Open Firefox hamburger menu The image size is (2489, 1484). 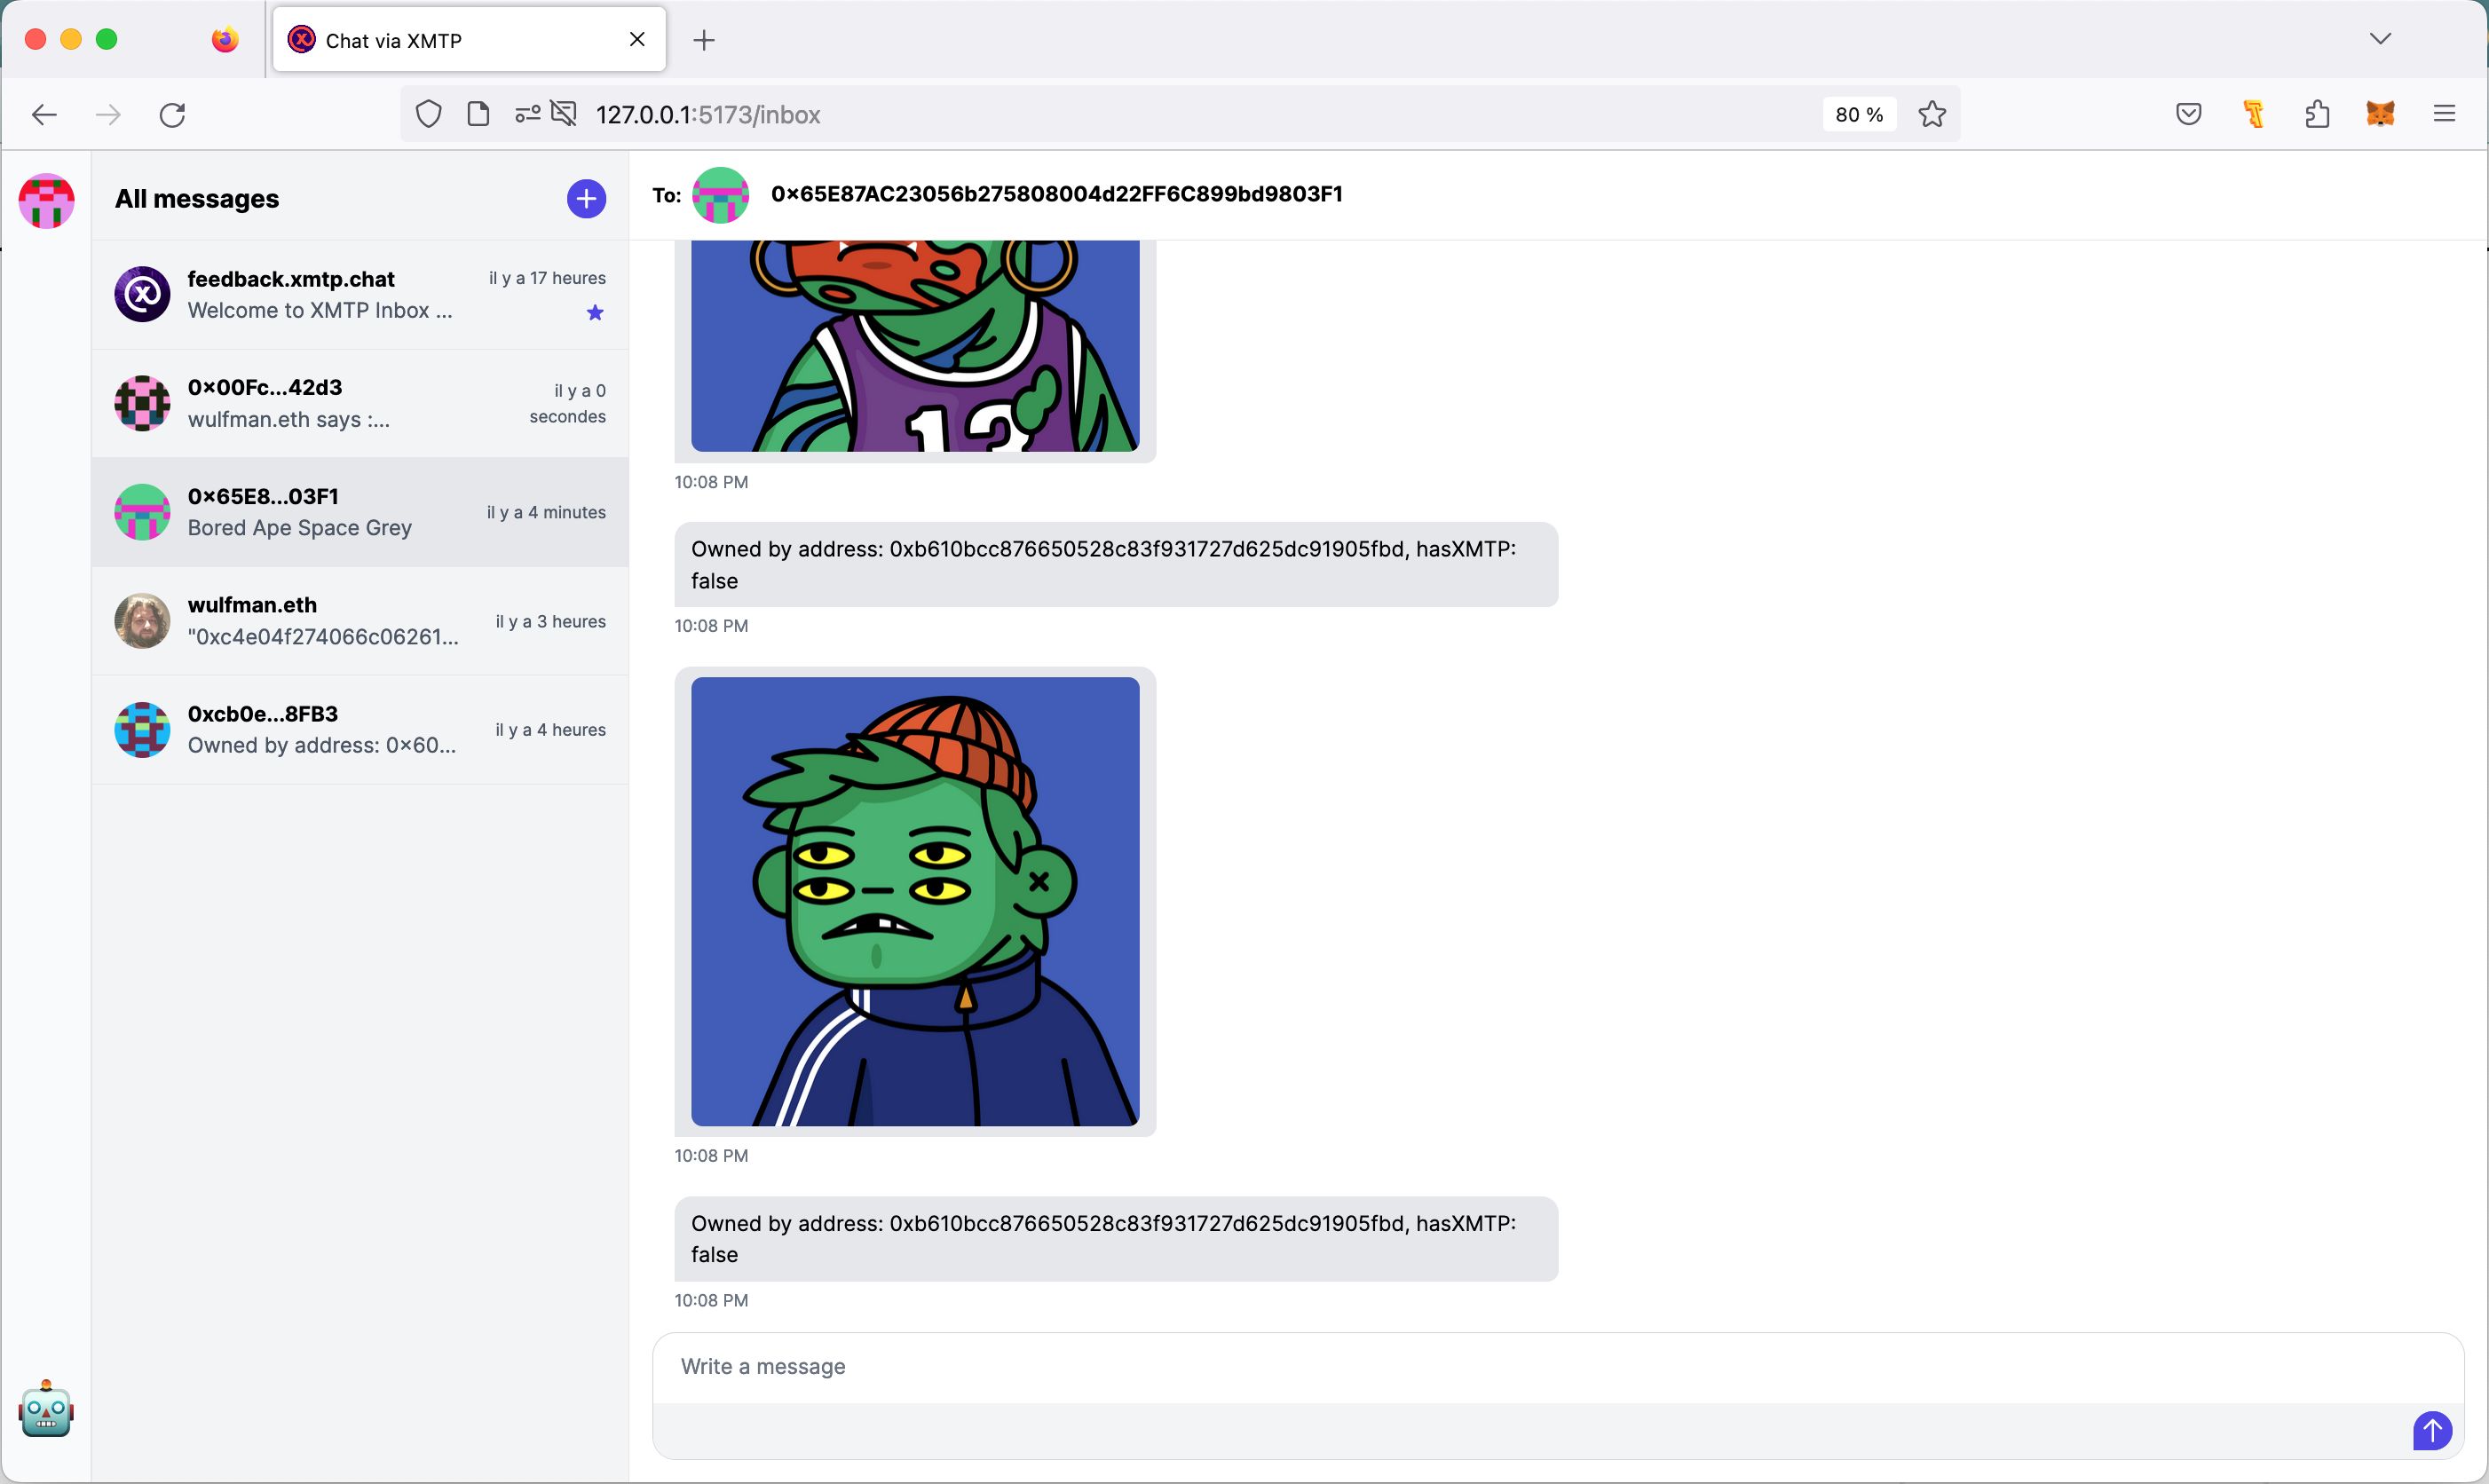click(x=2444, y=115)
